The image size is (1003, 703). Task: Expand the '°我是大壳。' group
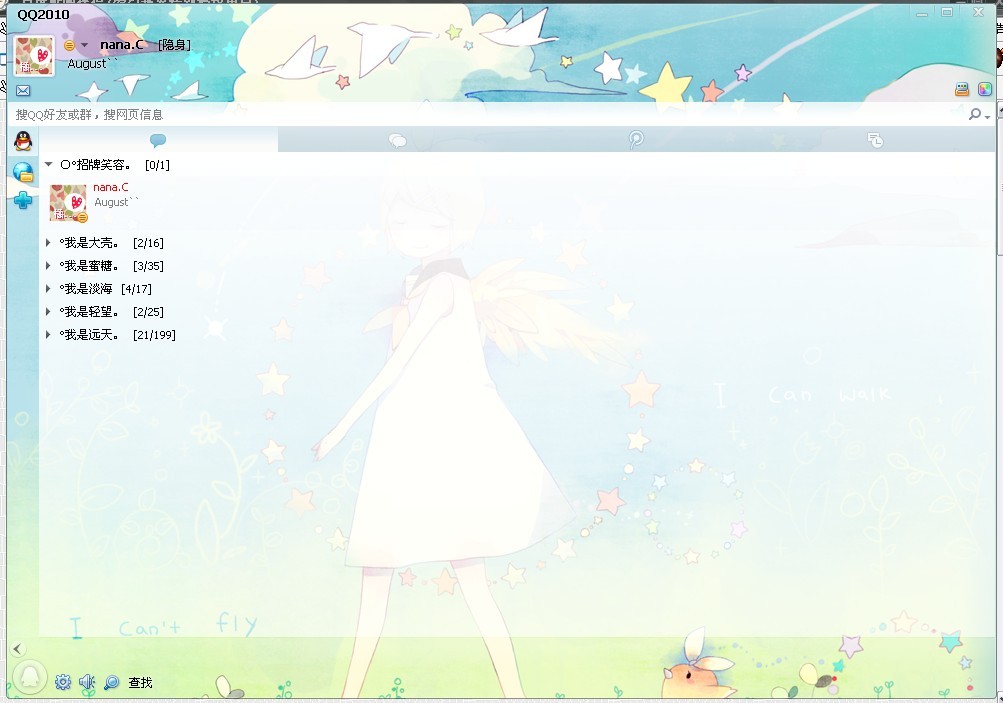(48, 242)
